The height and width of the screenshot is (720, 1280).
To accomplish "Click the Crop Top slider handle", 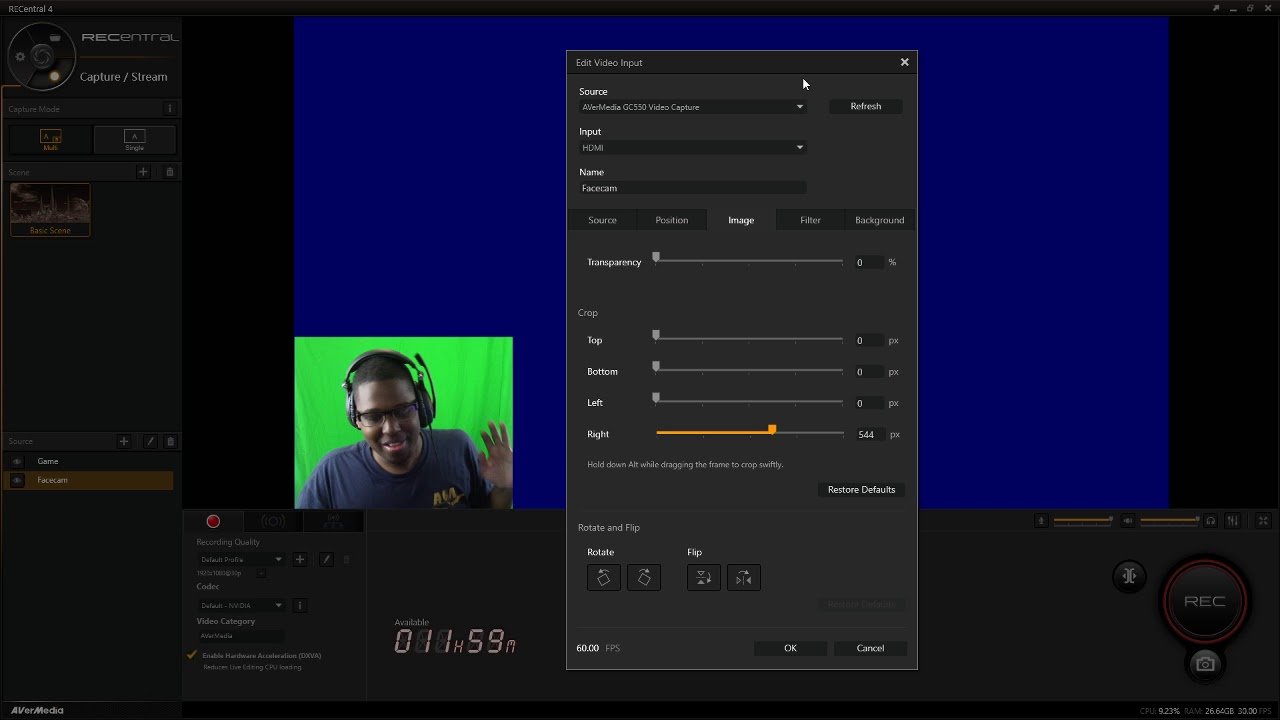I will pos(656,336).
